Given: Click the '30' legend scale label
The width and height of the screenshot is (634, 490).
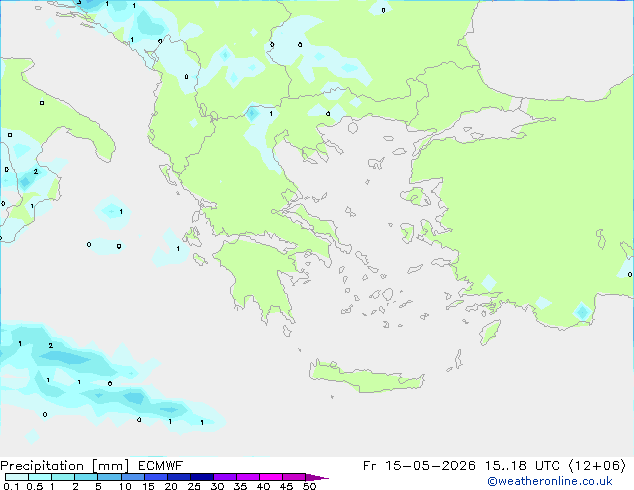Looking at the screenshot, I should [217, 486].
